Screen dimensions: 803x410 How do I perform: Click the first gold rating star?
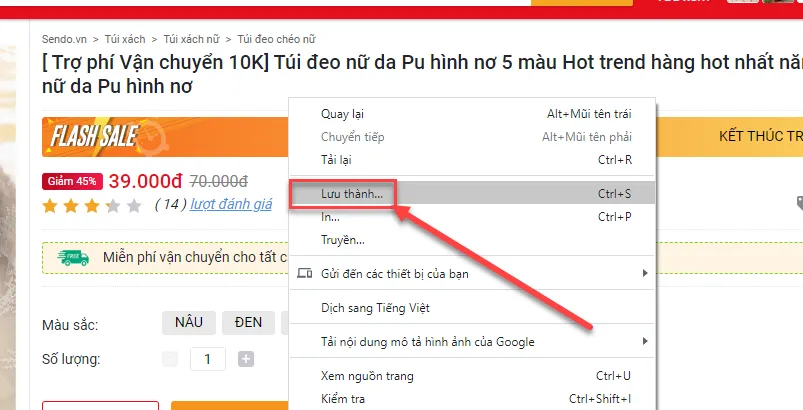pyautogui.click(x=50, y=205)
